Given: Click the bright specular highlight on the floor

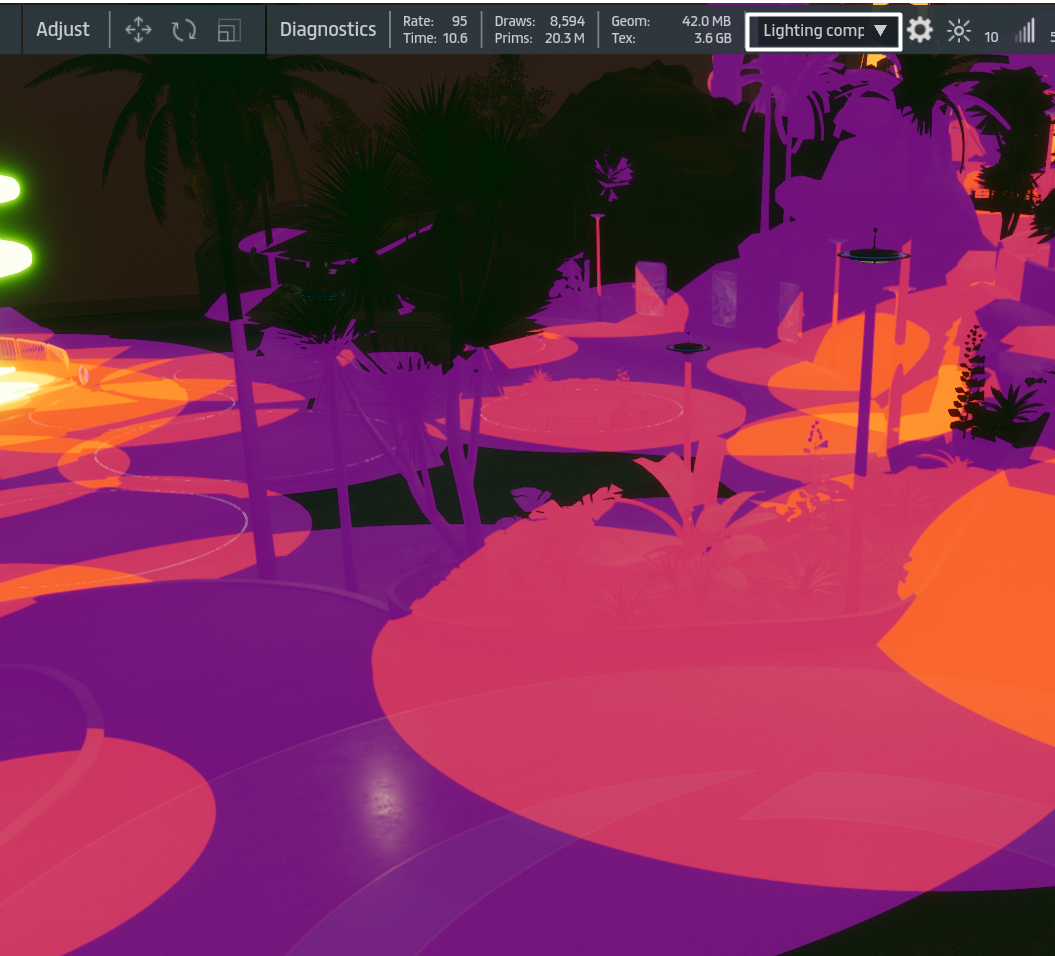Looking at the screenshot, I should (x=385, y=778).
